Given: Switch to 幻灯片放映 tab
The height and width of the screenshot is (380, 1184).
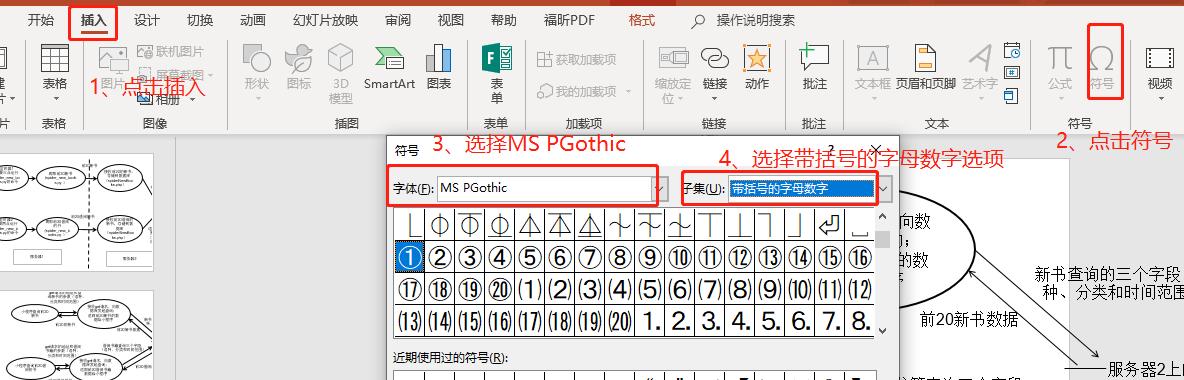Looking at the screenshot, I should pos(325,21).
